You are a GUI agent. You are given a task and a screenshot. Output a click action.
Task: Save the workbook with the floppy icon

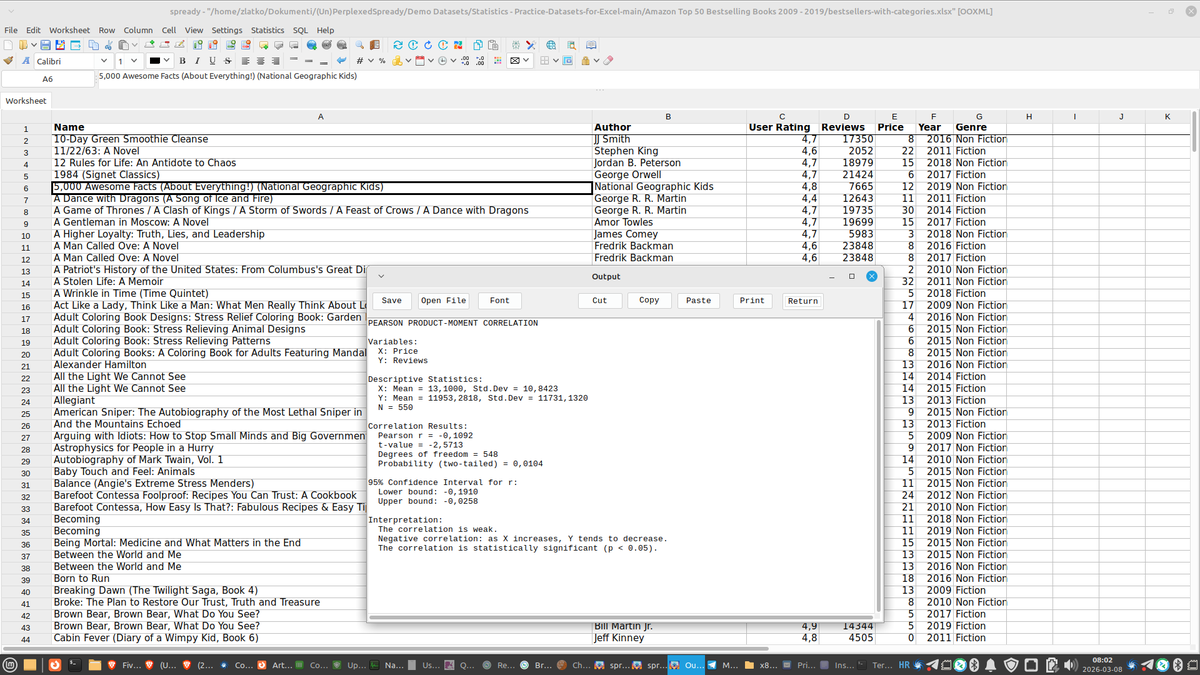click(x=45, y=45)
